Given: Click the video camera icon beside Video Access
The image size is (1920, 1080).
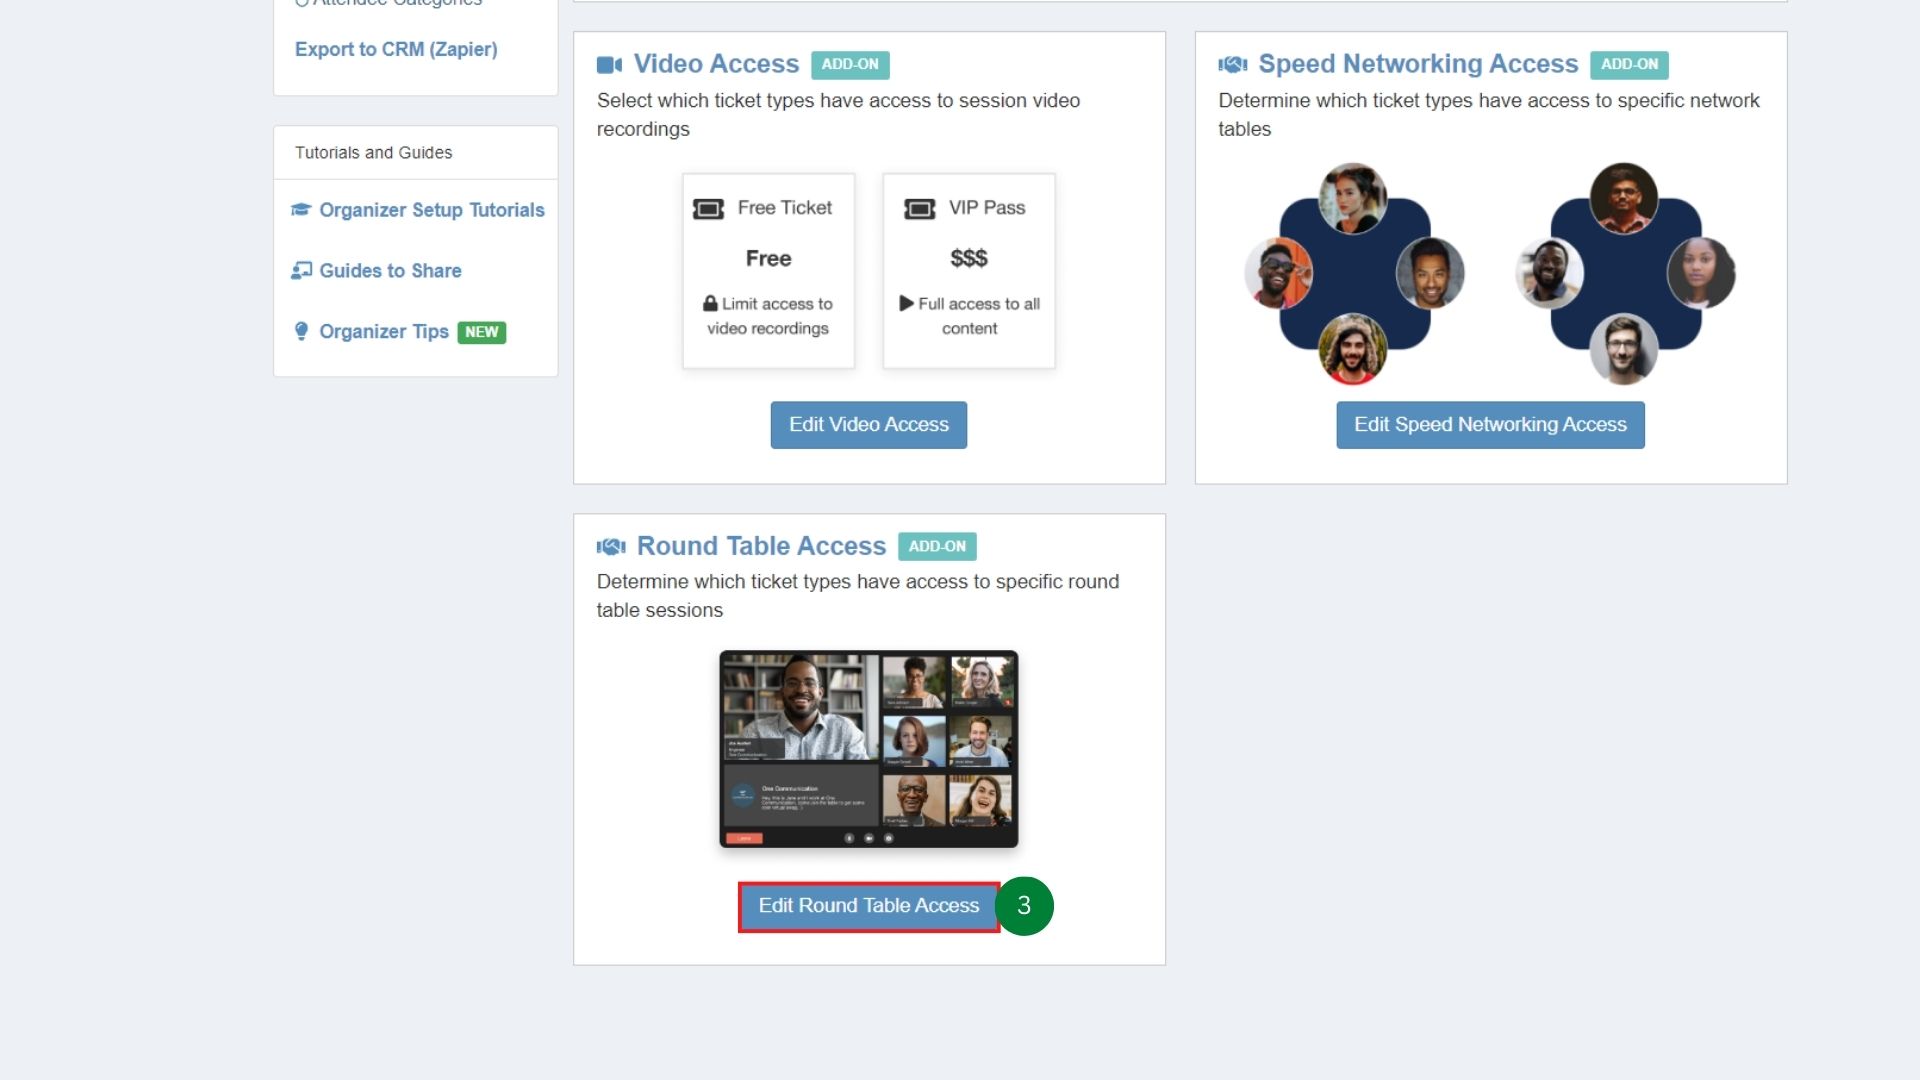Looking at the screenshot, I should [x=609, y=65].
